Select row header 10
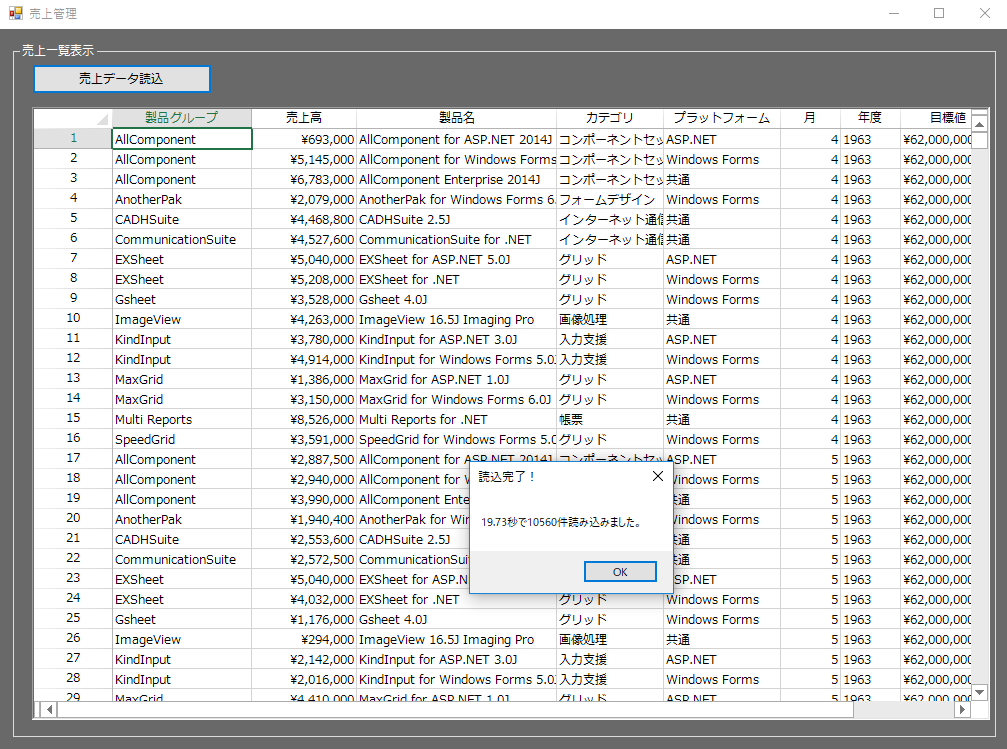 pos(73,319)
